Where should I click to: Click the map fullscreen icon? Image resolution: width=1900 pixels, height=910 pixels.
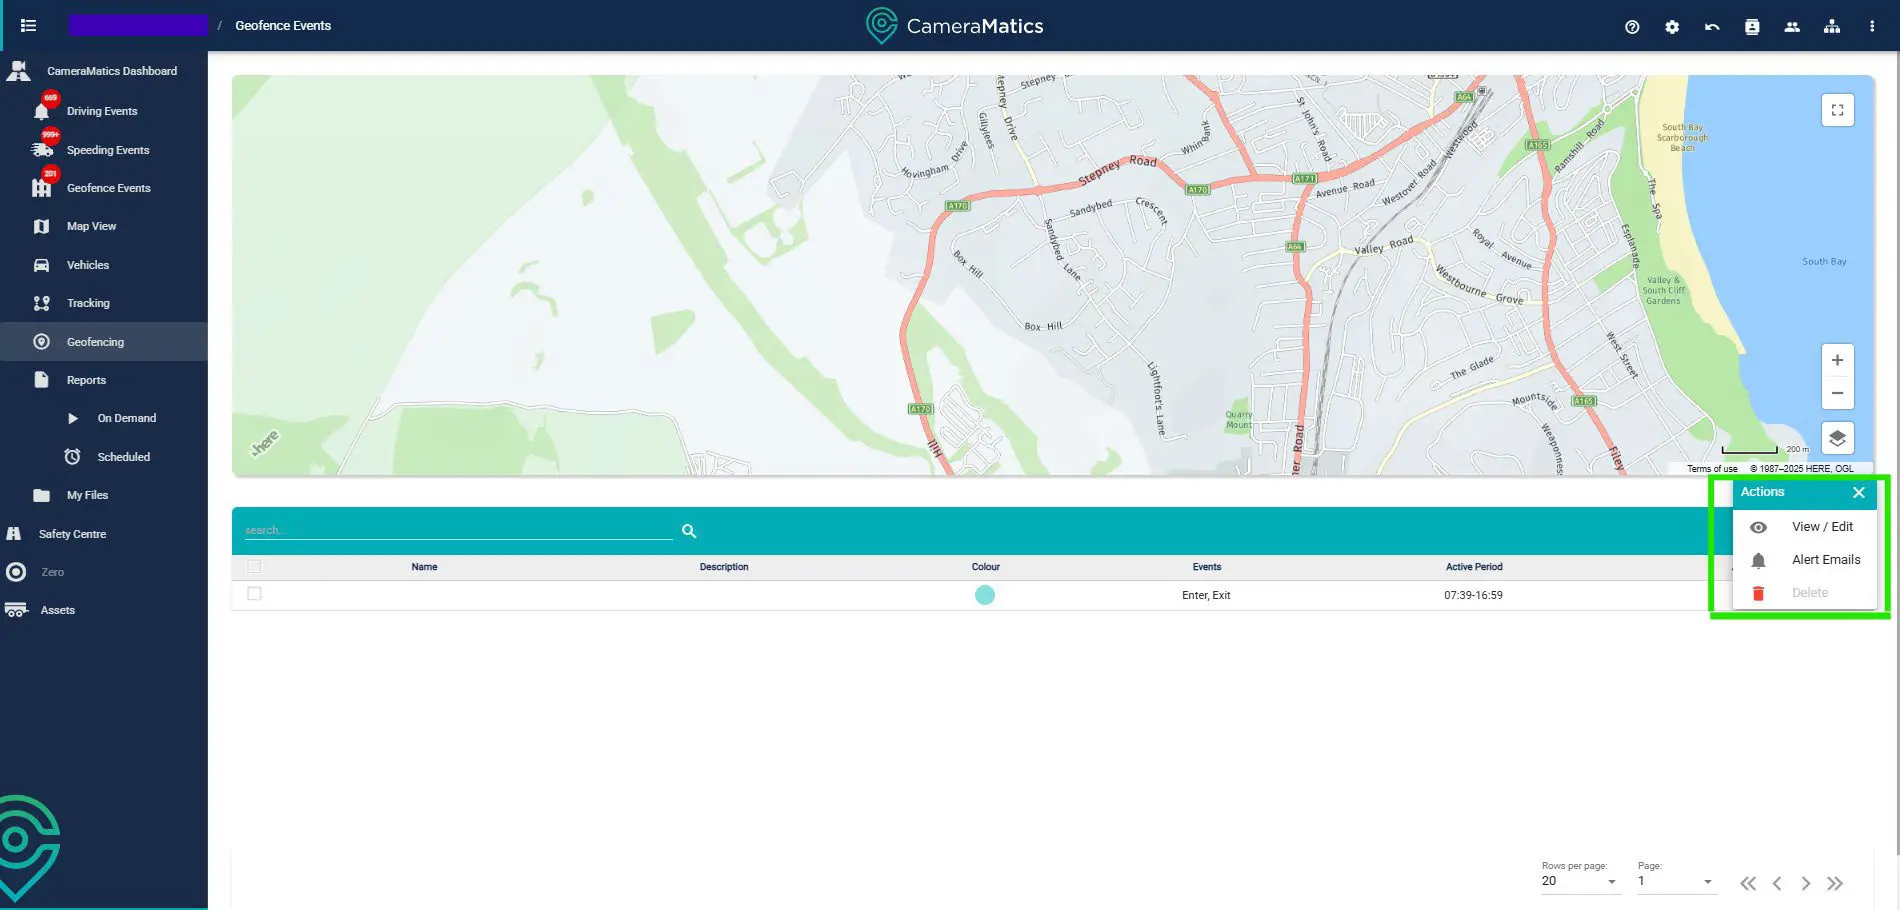coord(1837,110)
